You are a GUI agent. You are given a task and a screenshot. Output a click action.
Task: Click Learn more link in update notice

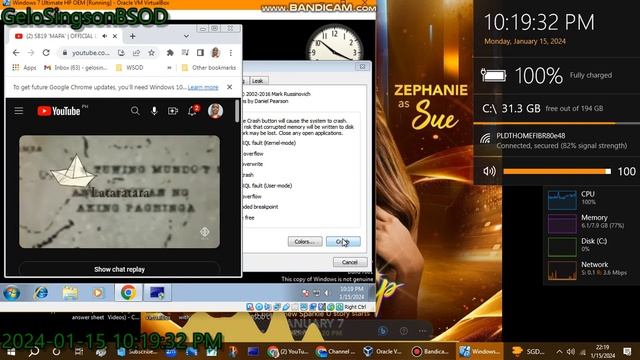click(203, 87)
